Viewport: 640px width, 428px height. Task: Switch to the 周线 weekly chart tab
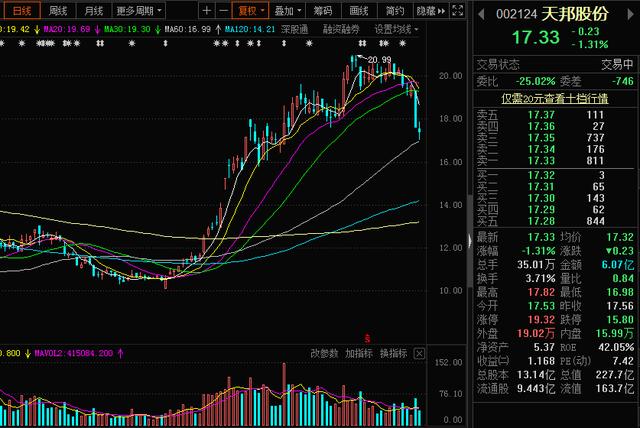point(58,10)
